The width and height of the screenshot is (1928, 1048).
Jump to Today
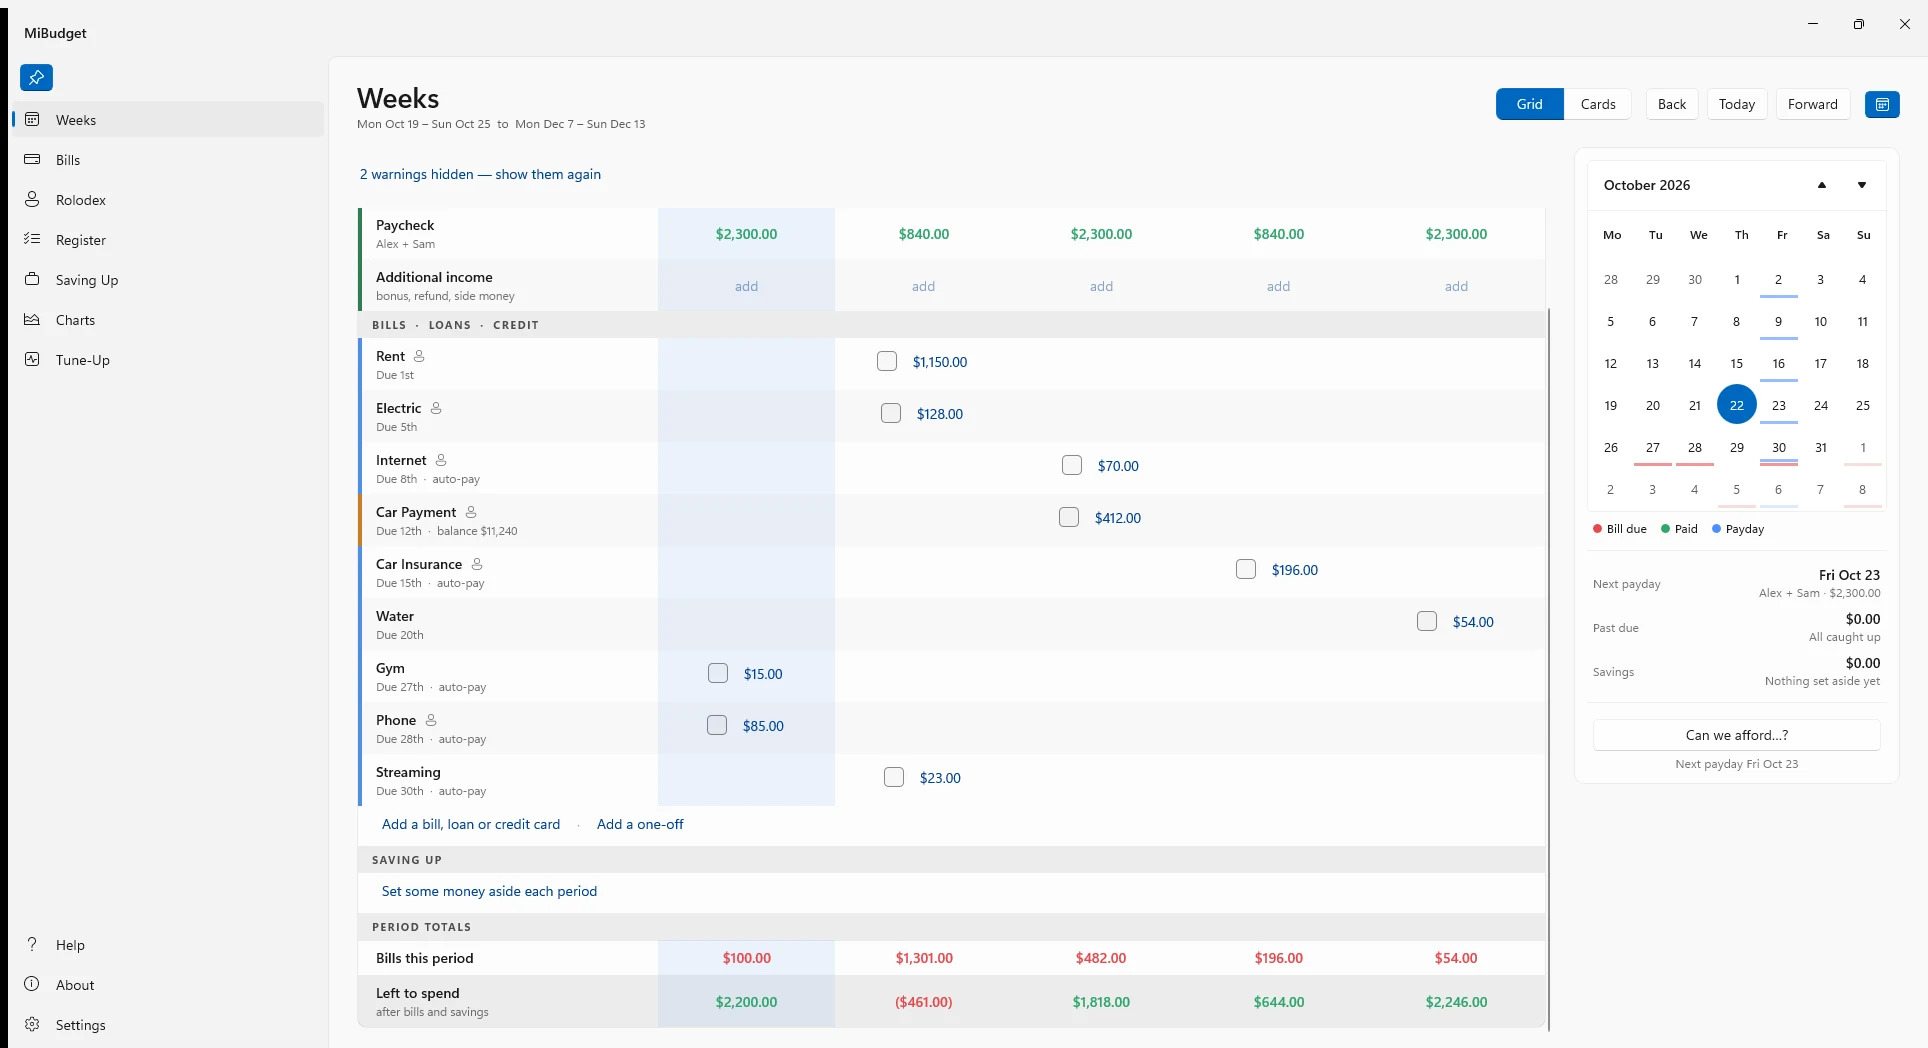(1737, 104)
